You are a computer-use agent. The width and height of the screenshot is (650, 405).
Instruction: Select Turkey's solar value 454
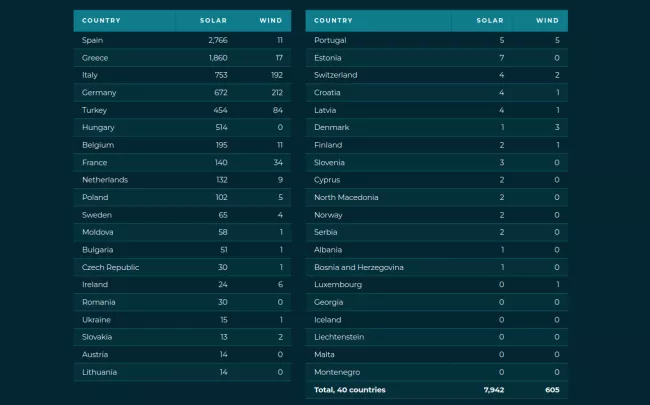click(x=221, y=110)
